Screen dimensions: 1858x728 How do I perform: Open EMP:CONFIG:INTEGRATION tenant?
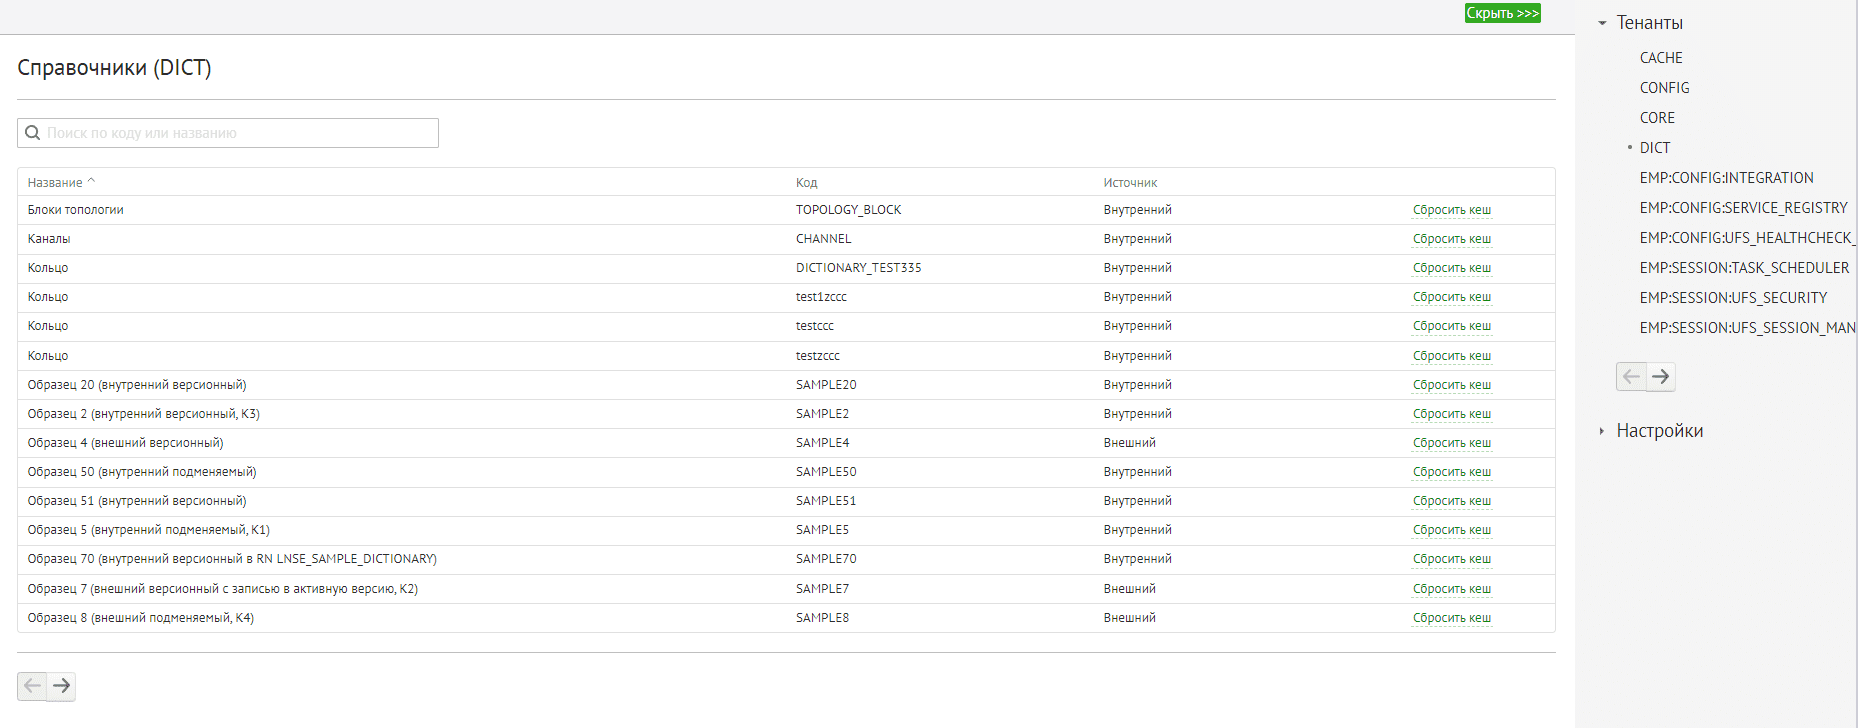click(x=1726, y=178)
